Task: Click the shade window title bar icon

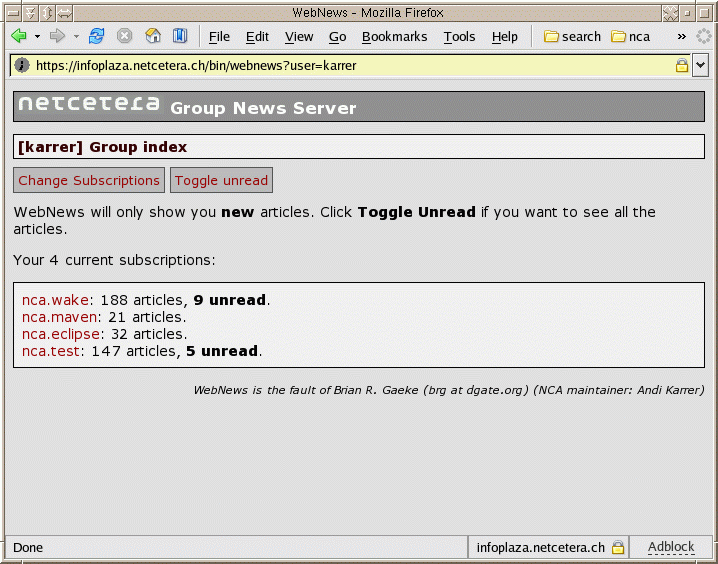Action: pos(30,13)
